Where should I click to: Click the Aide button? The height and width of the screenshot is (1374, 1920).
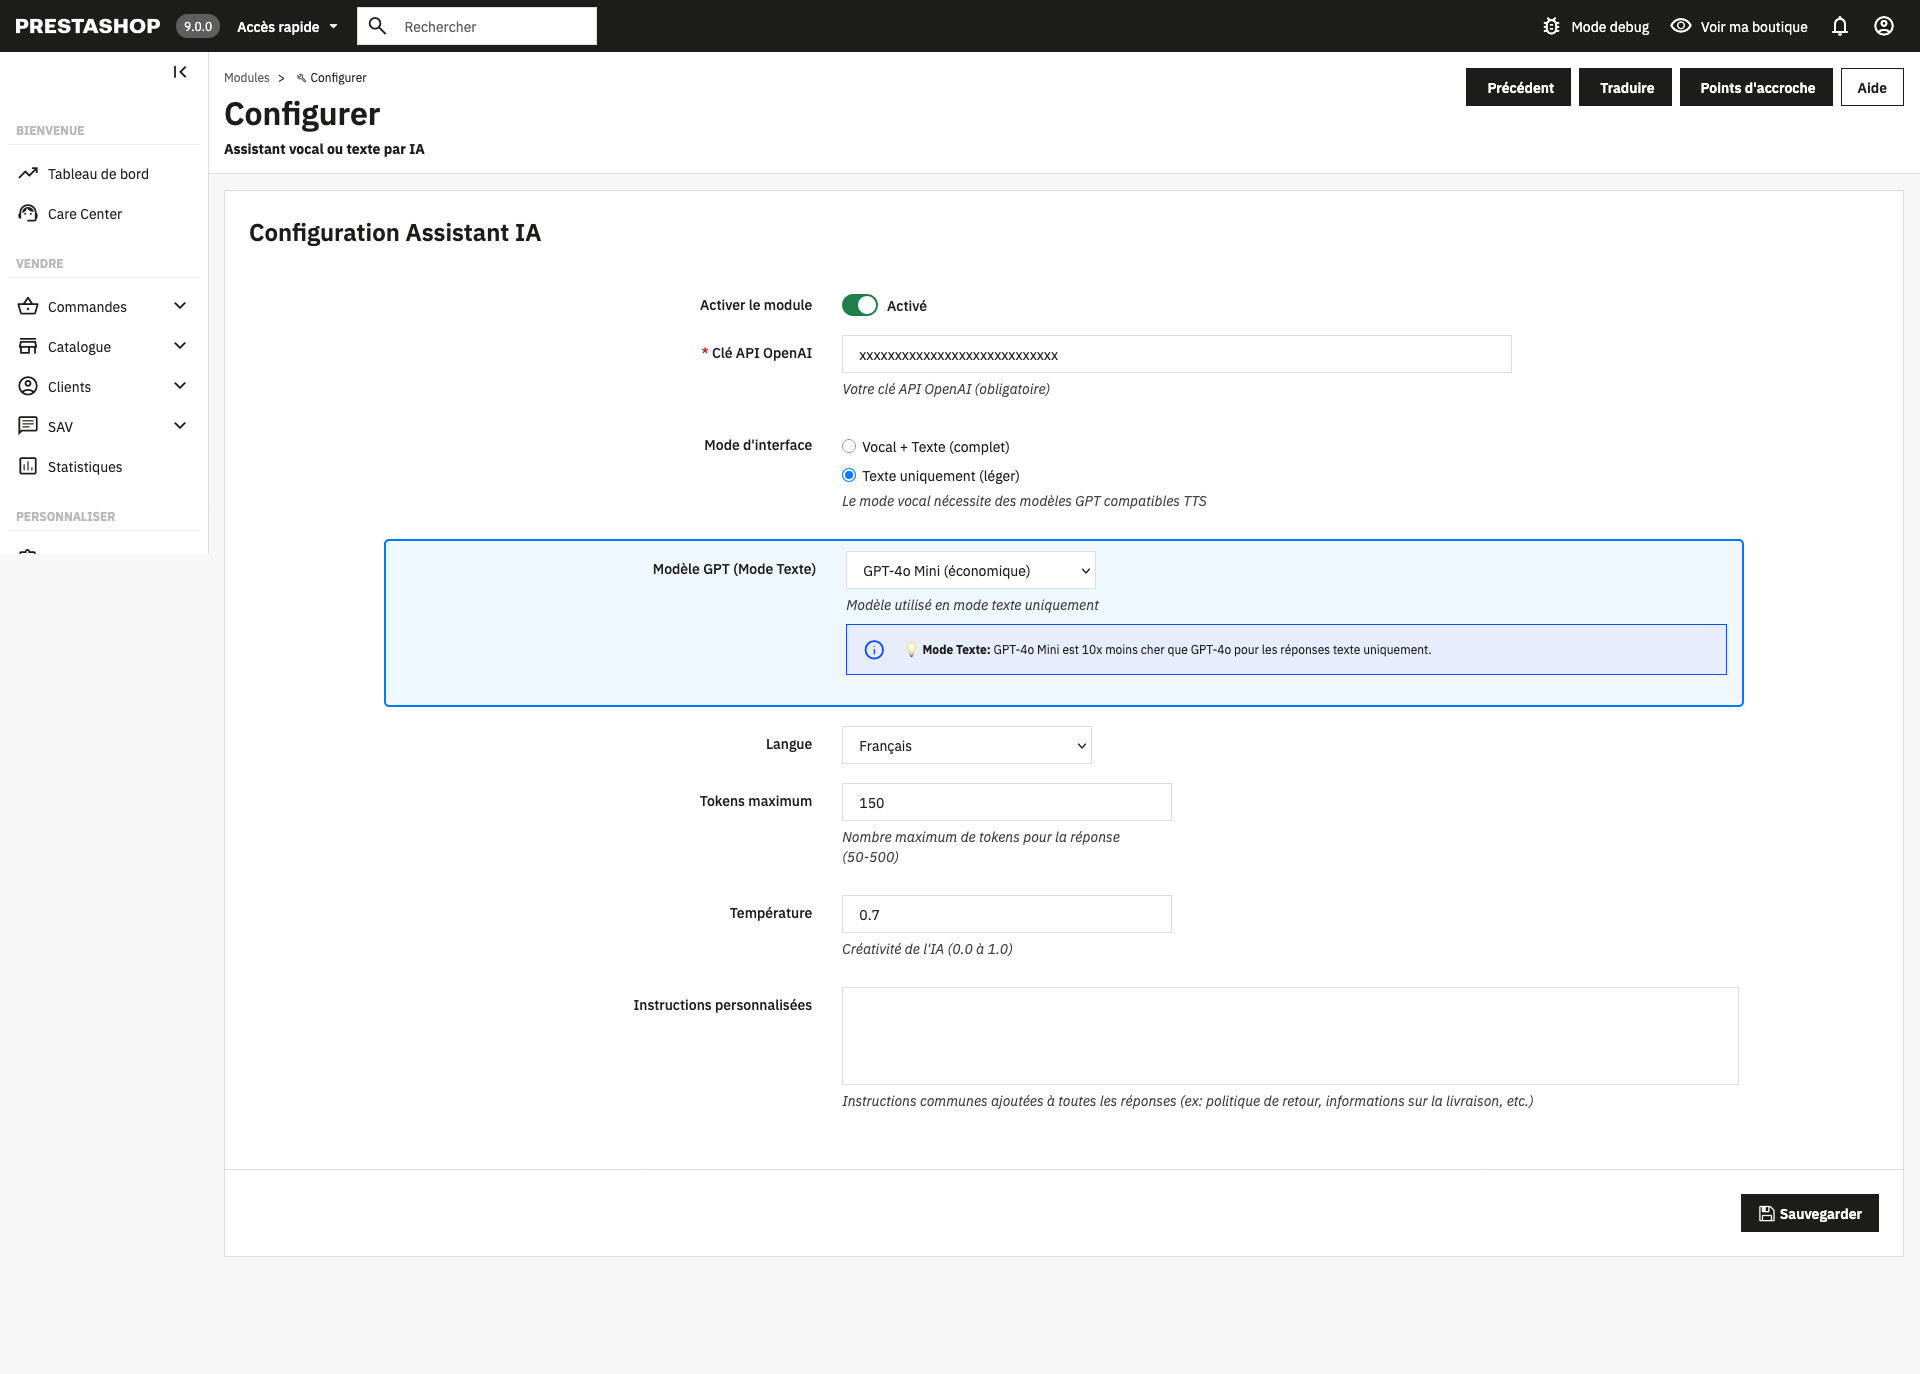click(1872, 87)
